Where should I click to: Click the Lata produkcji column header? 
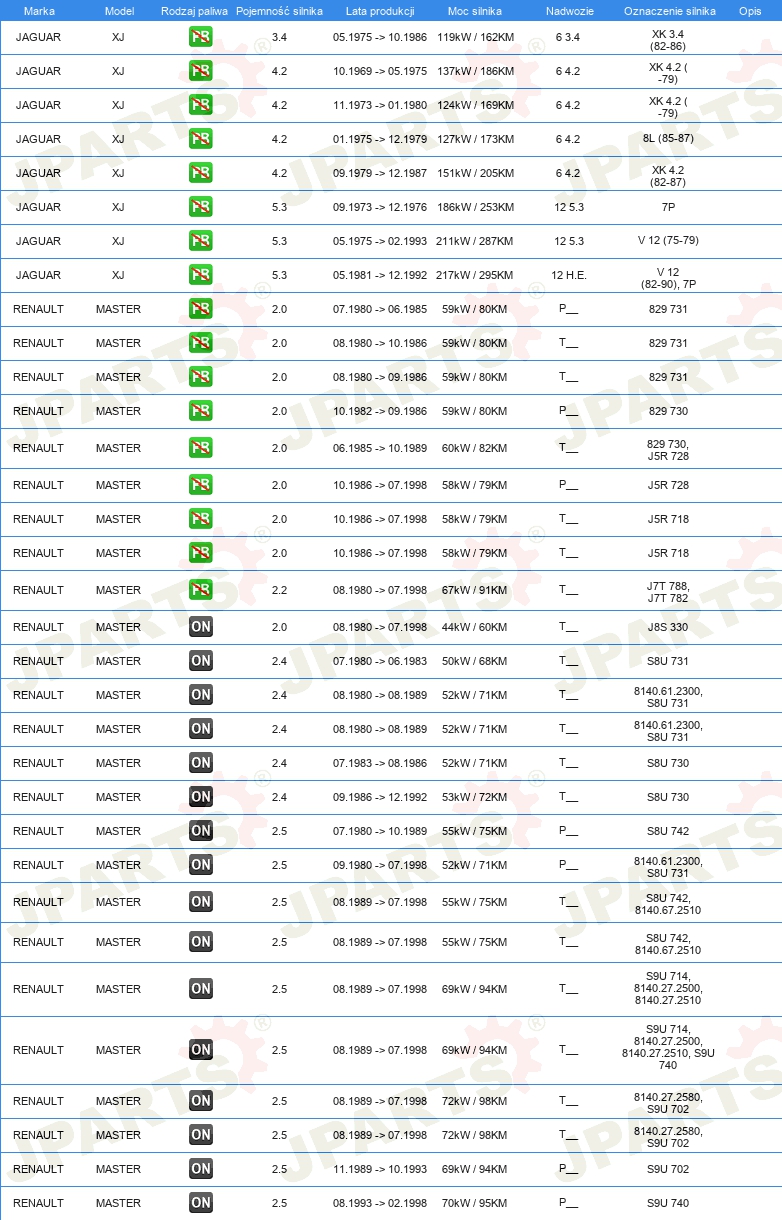(380, 11)
